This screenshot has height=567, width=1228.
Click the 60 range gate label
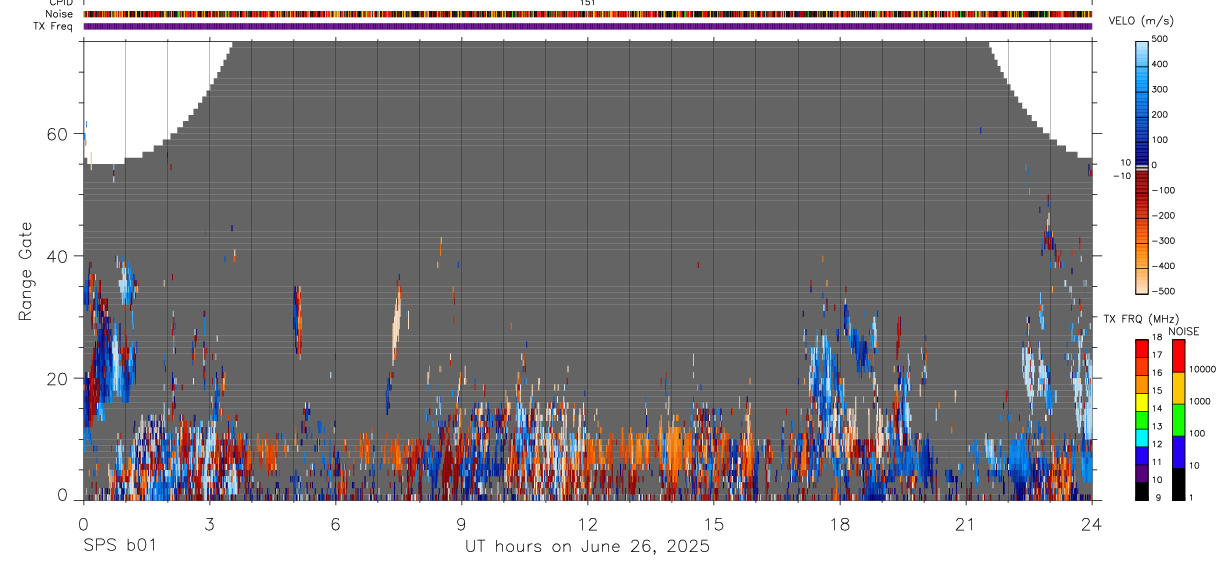pyautogui.click(x=60, y=134)
